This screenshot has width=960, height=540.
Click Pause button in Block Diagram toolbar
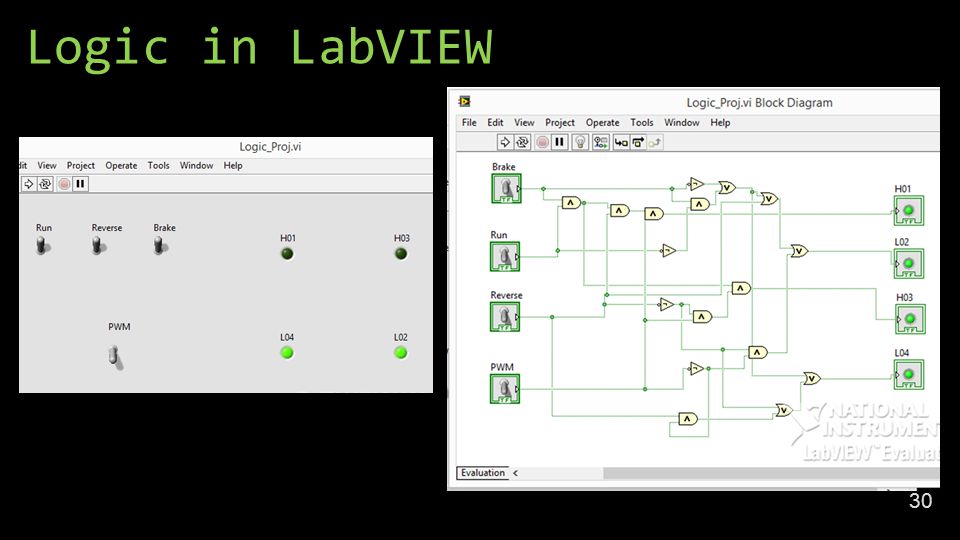click(560, 142)
